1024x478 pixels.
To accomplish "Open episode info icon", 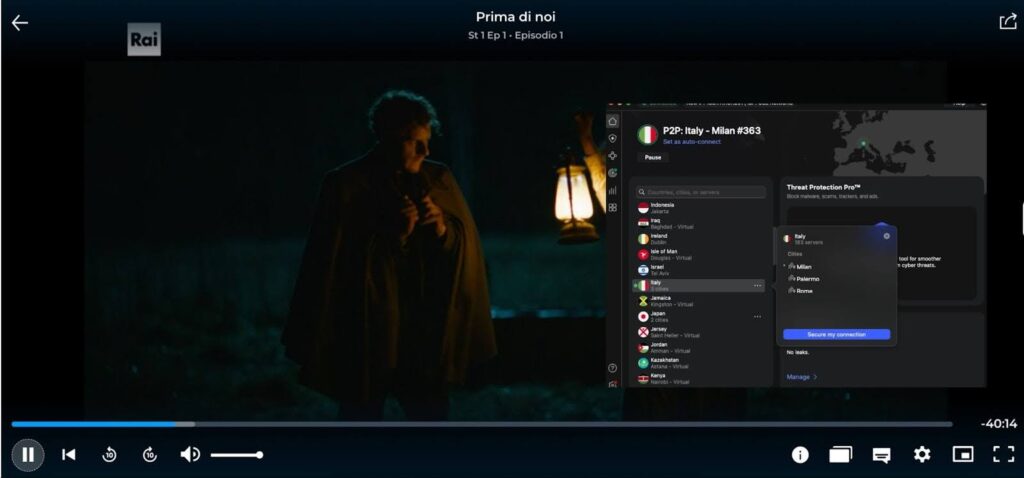I will (799, 454).
